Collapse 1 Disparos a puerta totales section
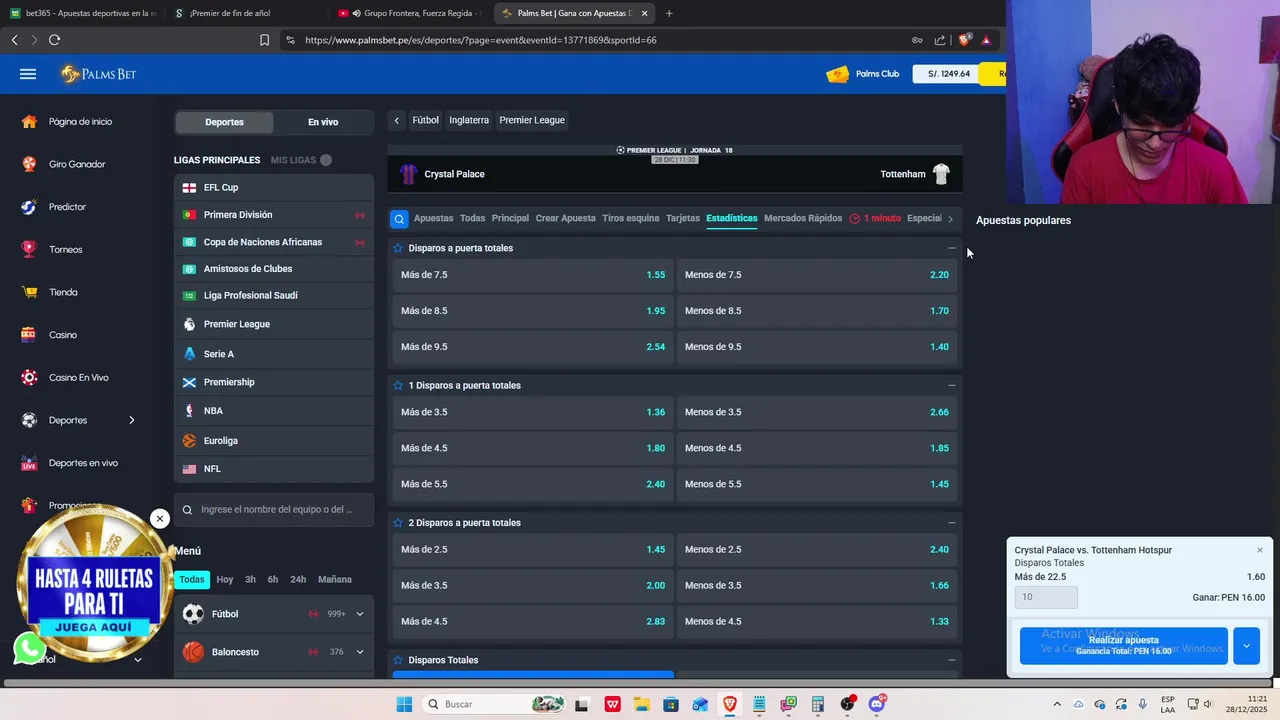The height and width of the screenshot is (720, 1280). [x=951, y=385]
